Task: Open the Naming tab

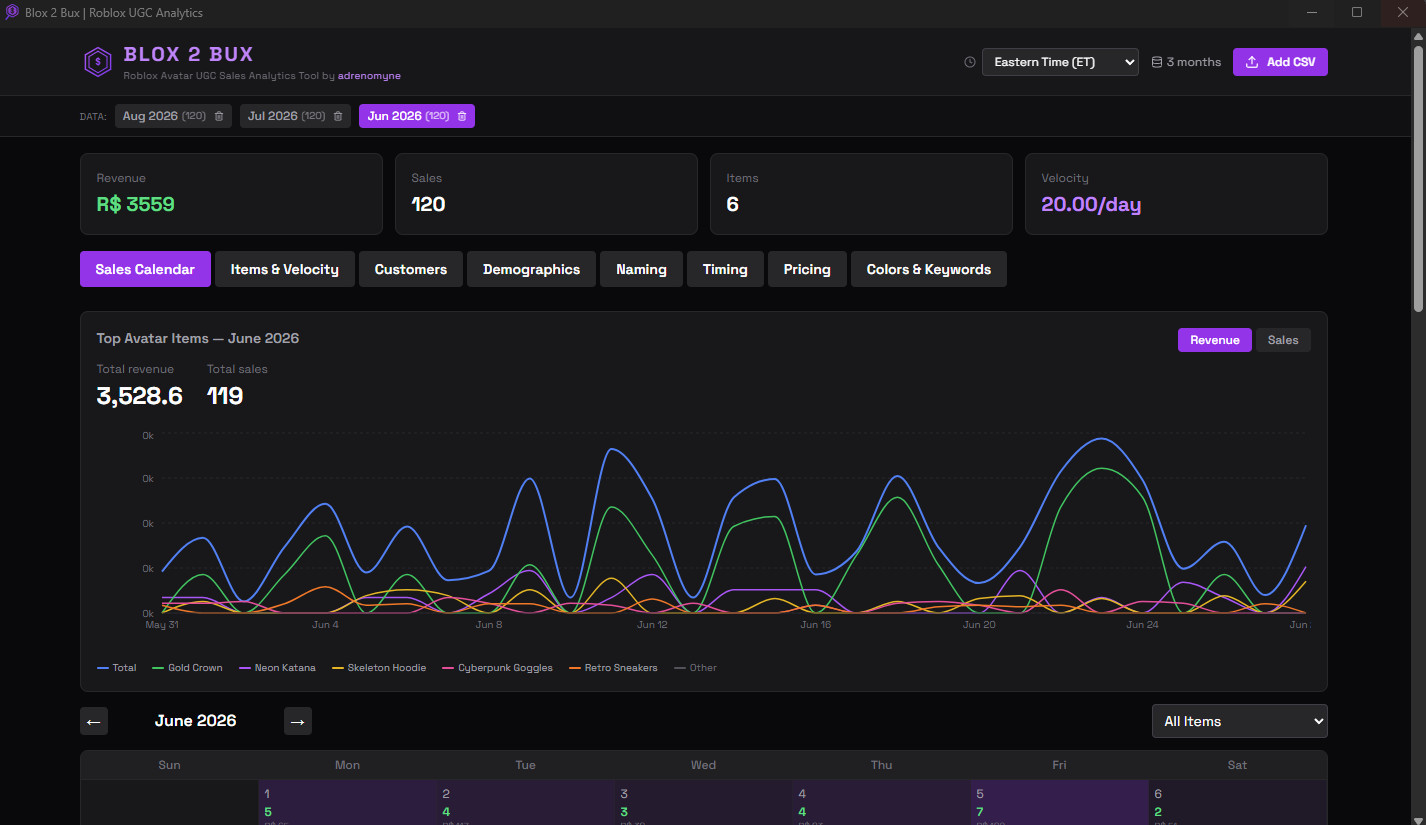Action: (641, 269)
